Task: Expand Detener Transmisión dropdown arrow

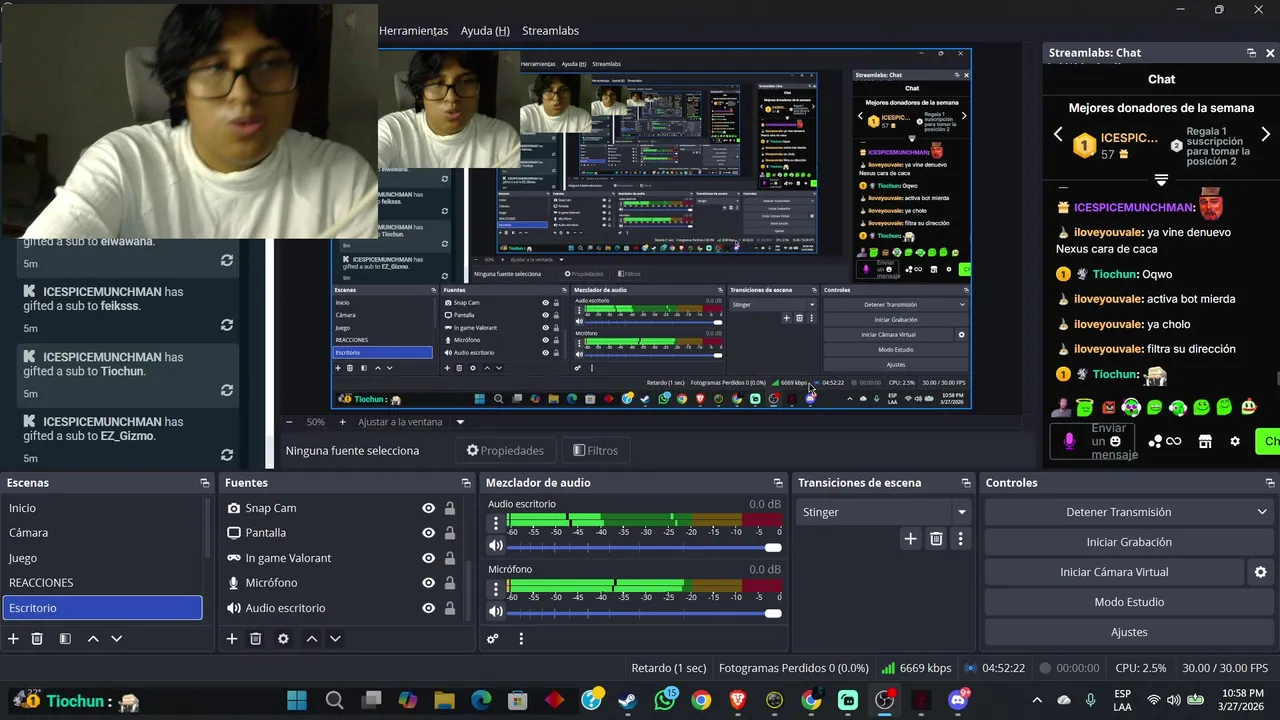Action: [x=1262, y=512]
